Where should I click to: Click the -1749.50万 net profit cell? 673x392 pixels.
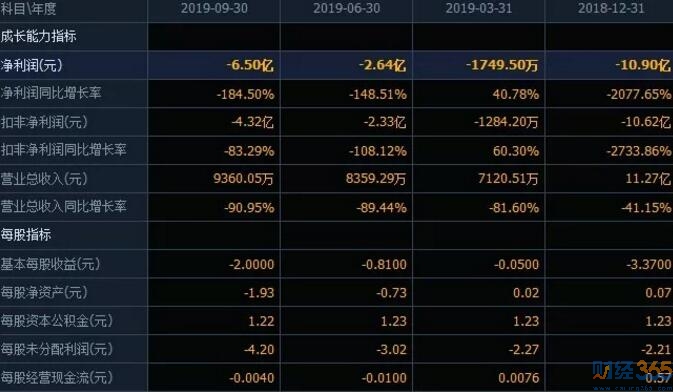pos(502,65)
